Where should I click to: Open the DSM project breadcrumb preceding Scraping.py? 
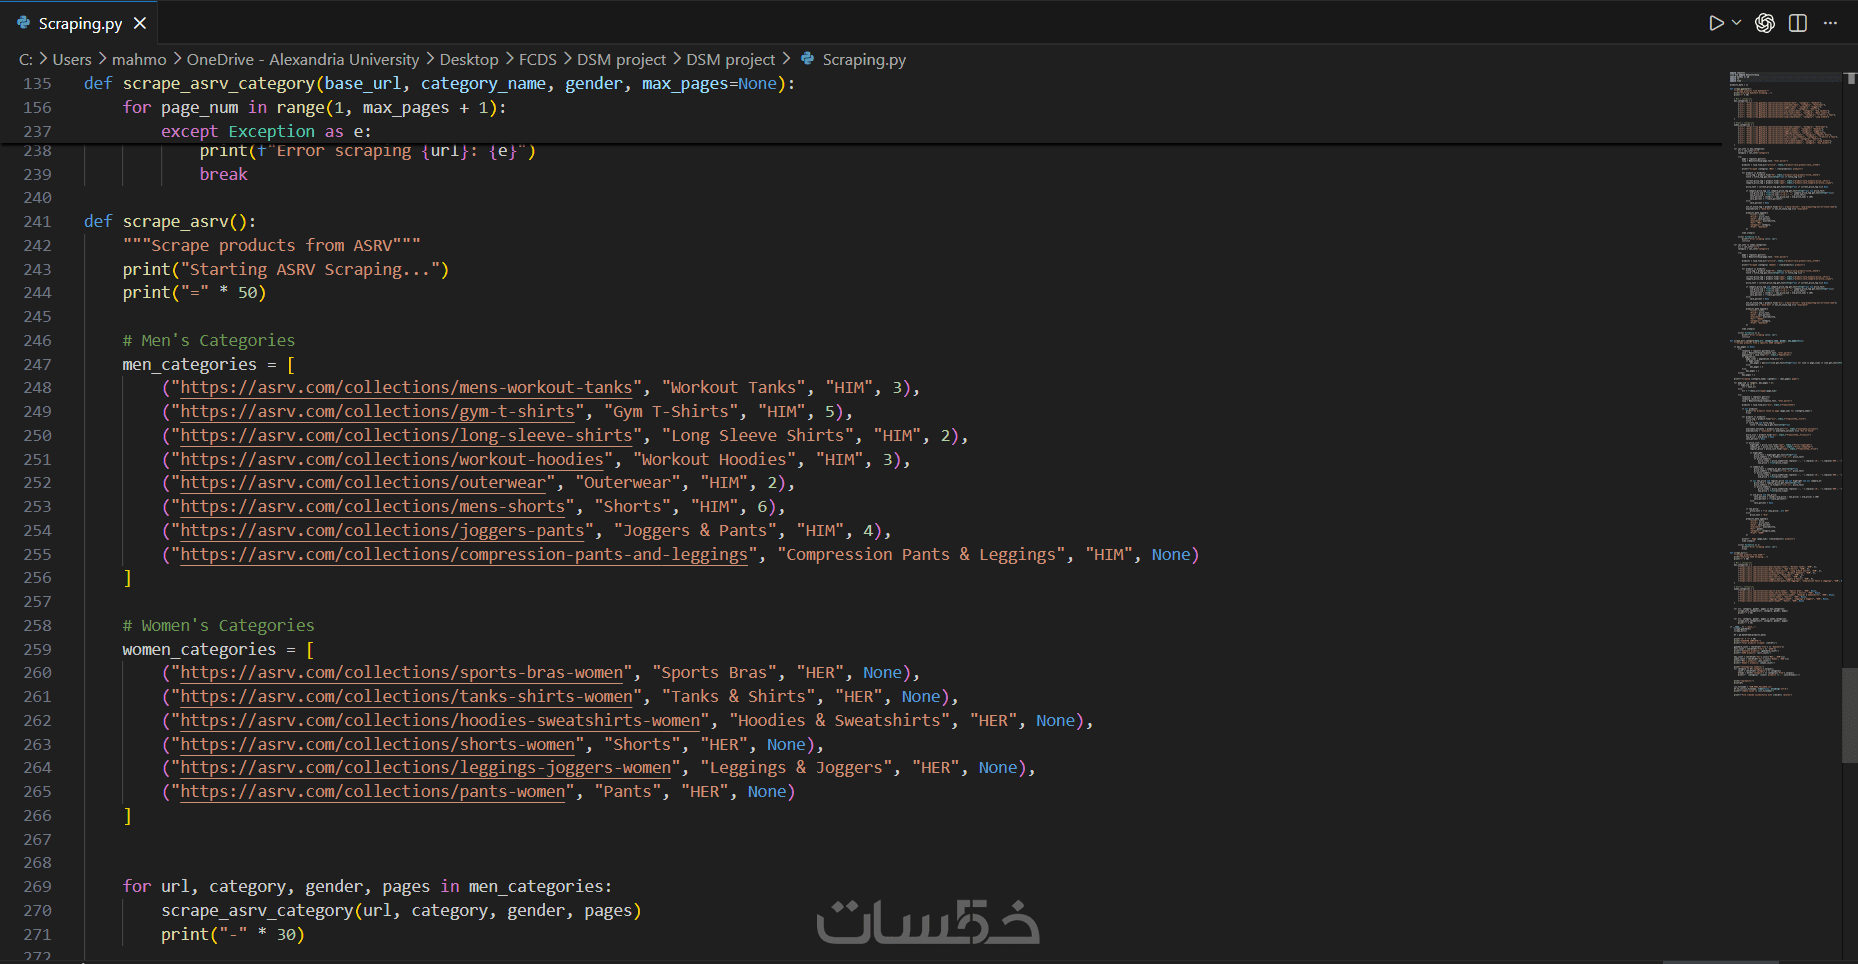coord(731,60)
